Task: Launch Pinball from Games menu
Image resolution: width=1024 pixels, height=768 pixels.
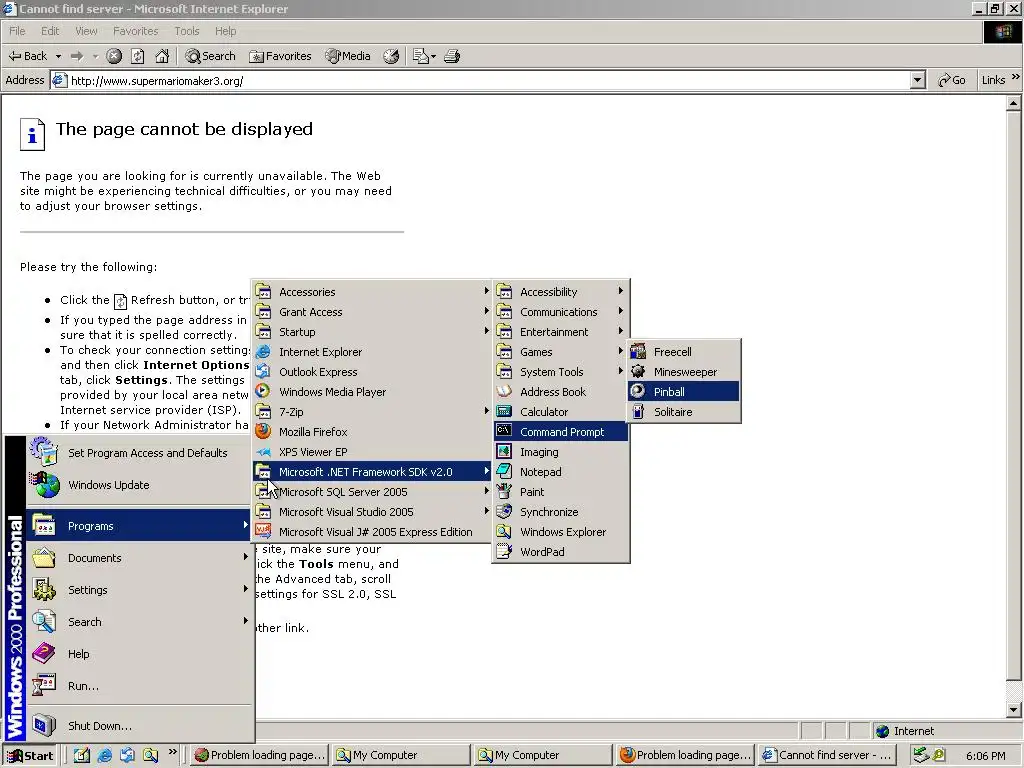Action: click(683, 392)
